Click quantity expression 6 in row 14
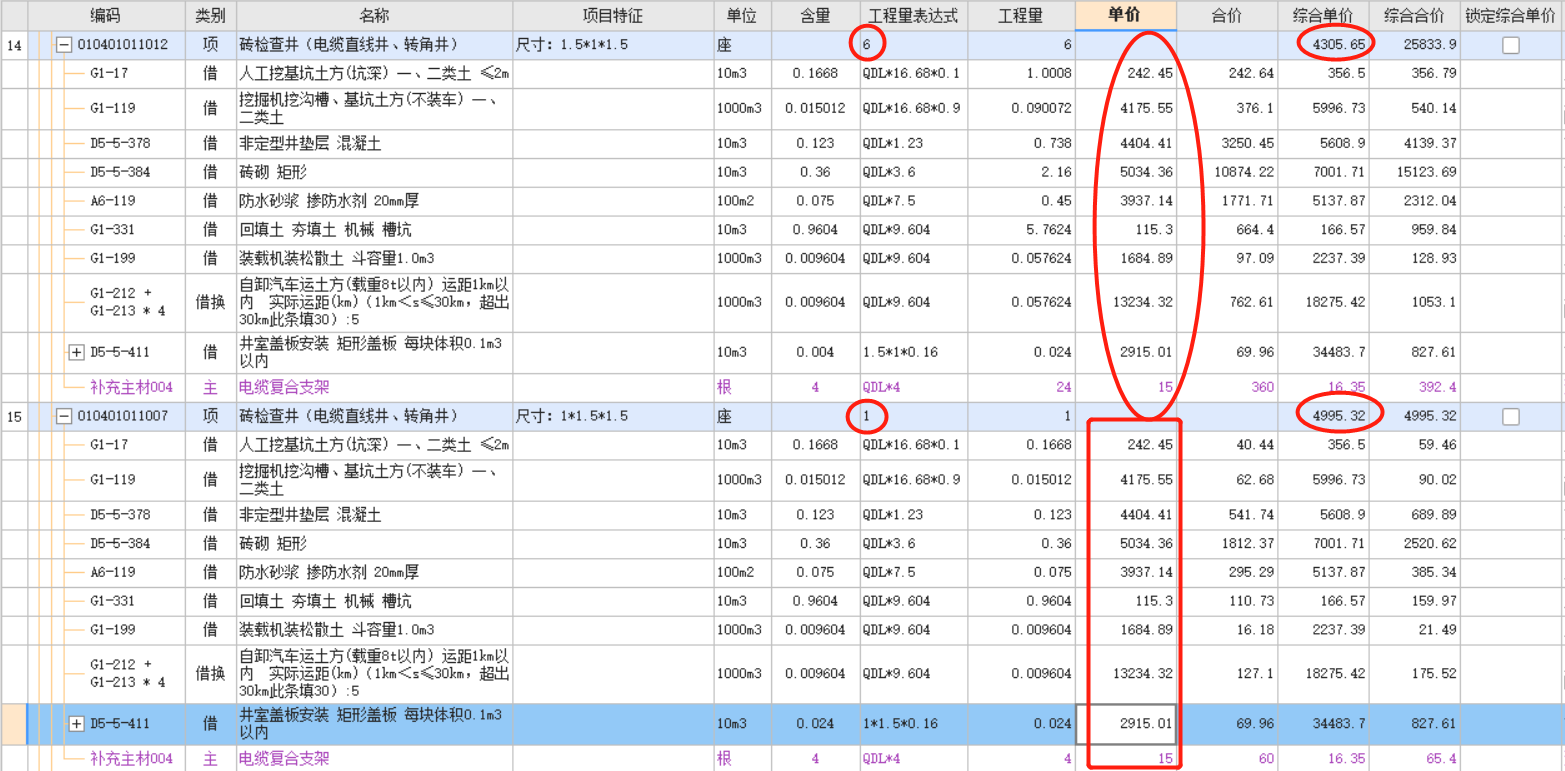The height and width of the screenshot is (771, 1565). click(x=913, y=45)
